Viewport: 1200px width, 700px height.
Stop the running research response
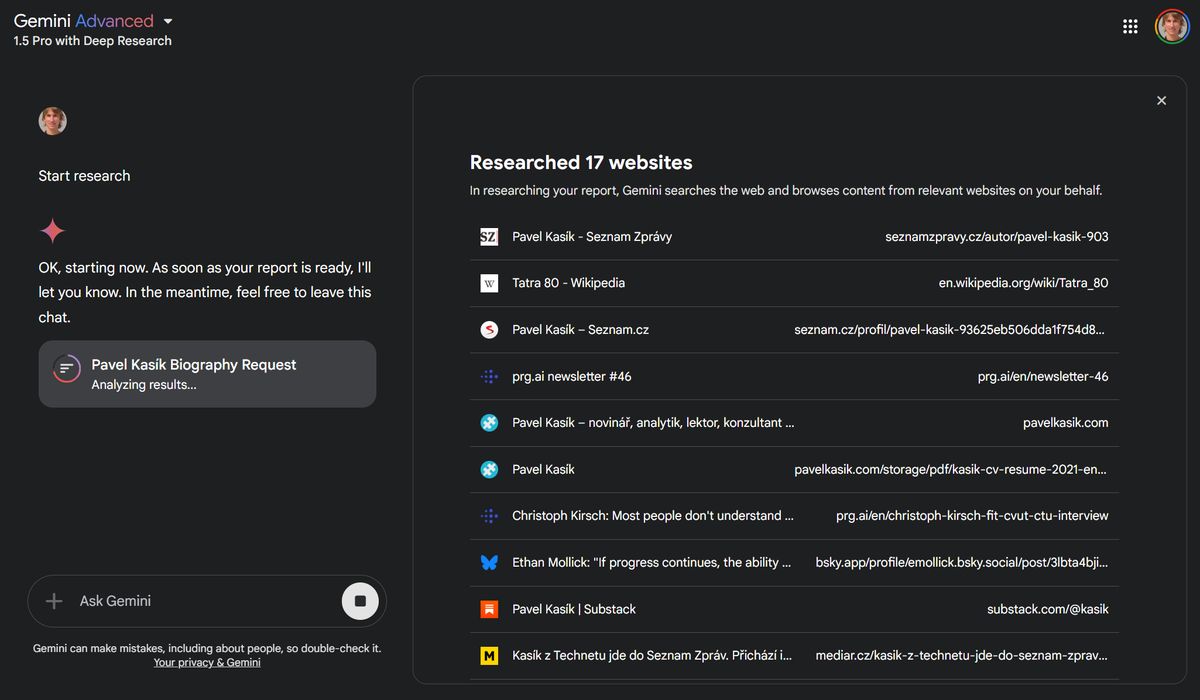point(360,601)
